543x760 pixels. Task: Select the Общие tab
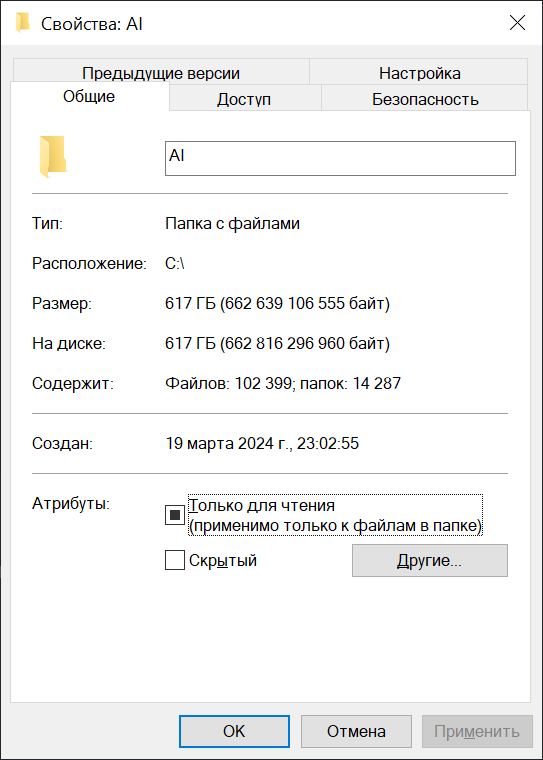coord(89,96)
